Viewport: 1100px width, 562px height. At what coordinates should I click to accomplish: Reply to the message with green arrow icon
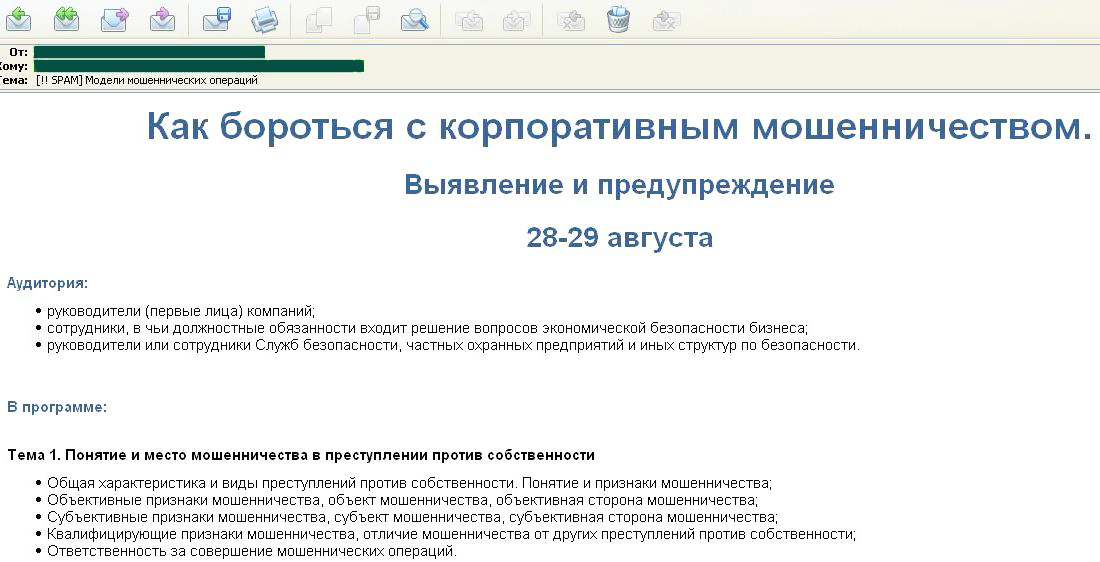pos(19,19)
